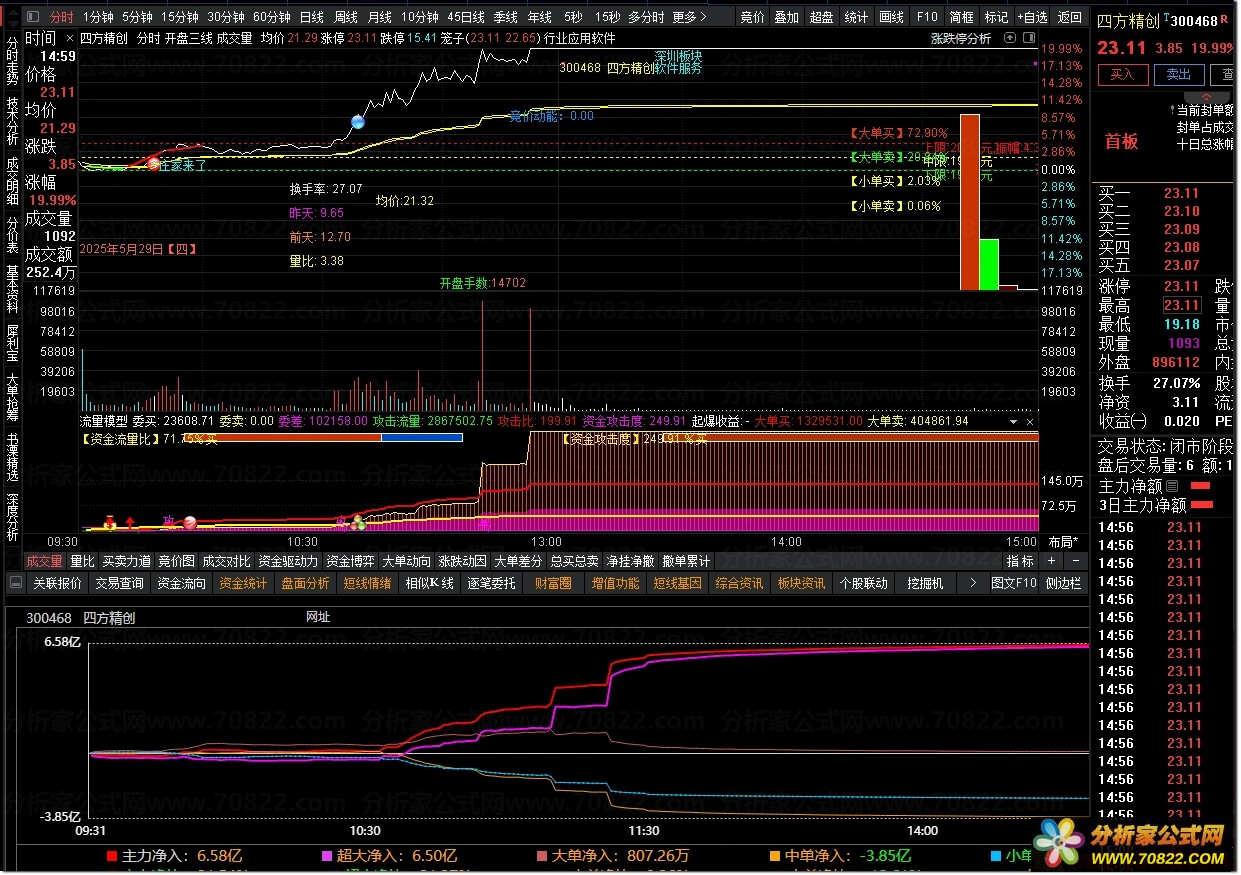The height and width of the screenshot is (875, 1241).
Task: Click the 简框 toolbar button
Action: (962, 17)
